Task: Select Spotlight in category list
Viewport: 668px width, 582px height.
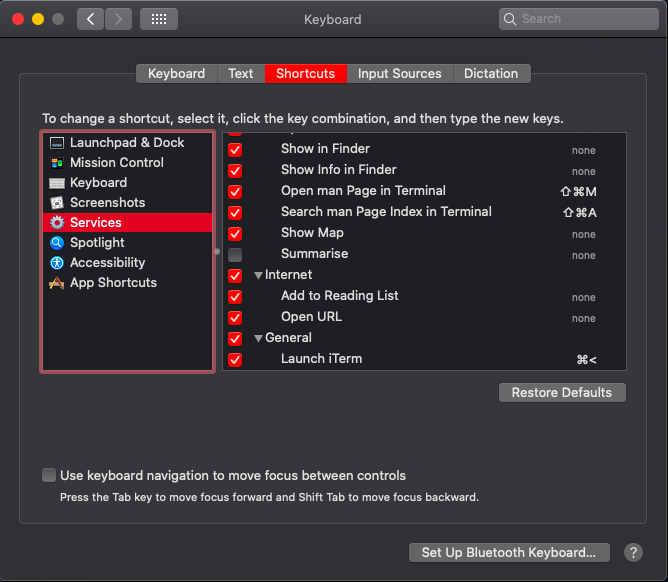Action: (x=127, y=243)
